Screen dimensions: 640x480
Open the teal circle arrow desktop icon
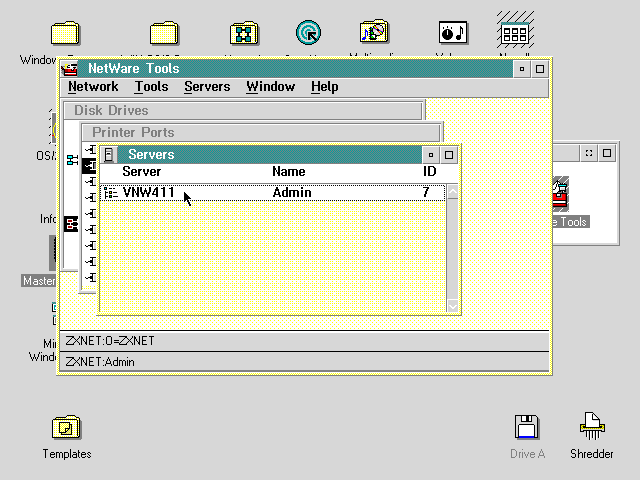click(x=309, y=33)
